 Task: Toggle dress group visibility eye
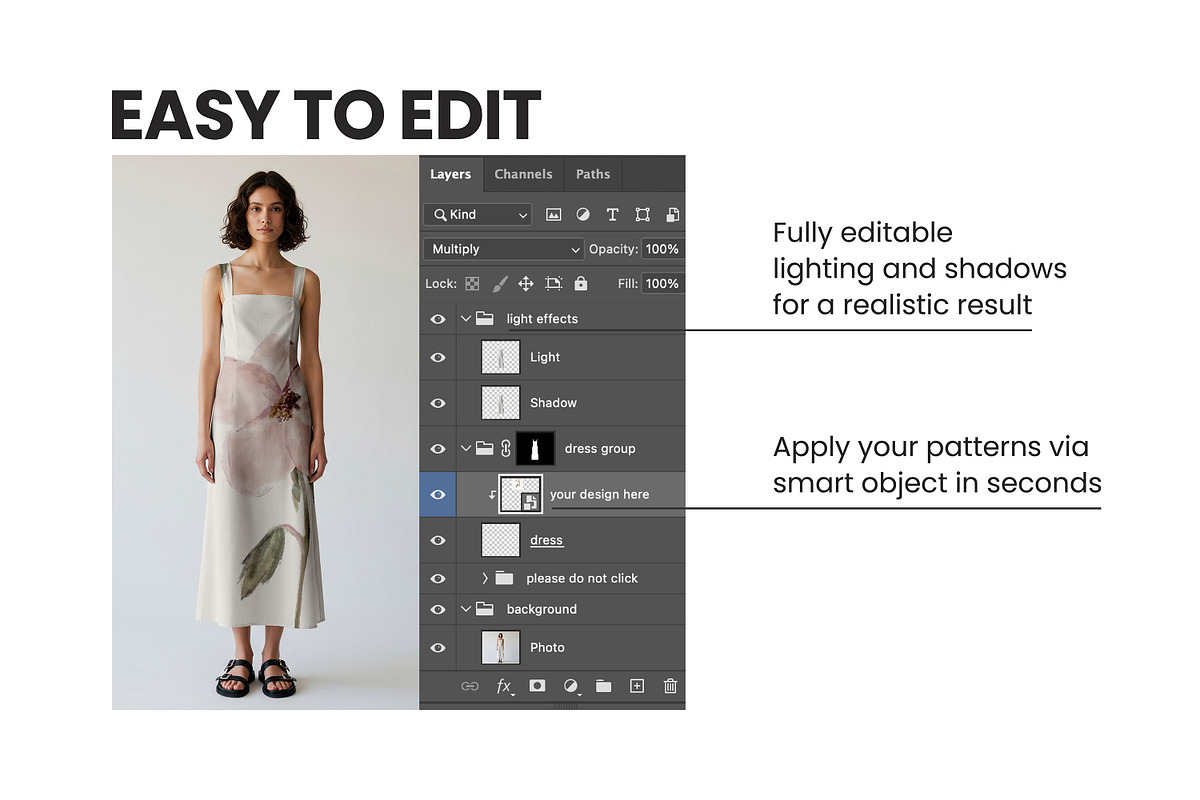click(438, 448)
